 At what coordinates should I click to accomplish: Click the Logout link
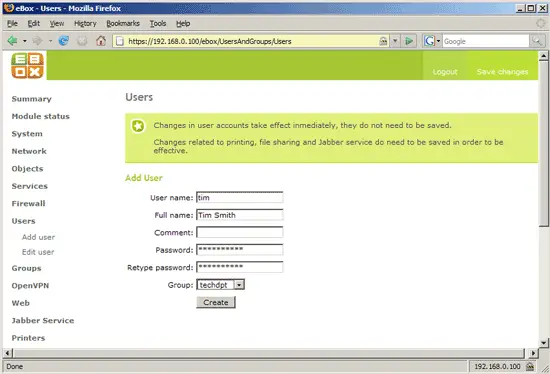pos(445,72)
